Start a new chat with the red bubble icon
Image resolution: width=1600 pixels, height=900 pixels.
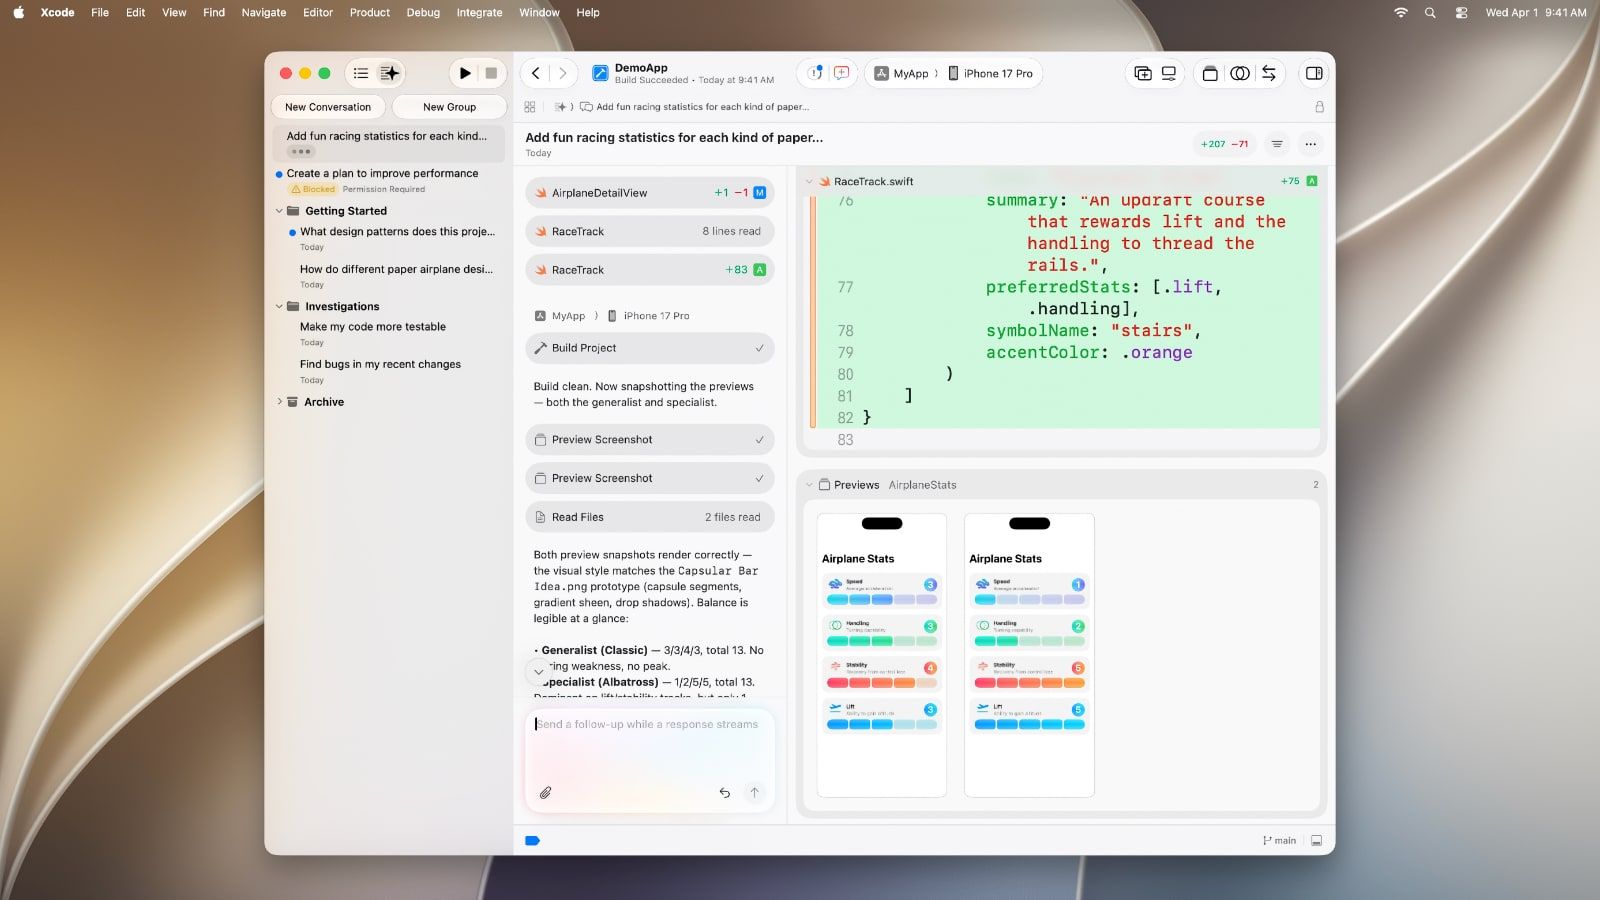842,73
